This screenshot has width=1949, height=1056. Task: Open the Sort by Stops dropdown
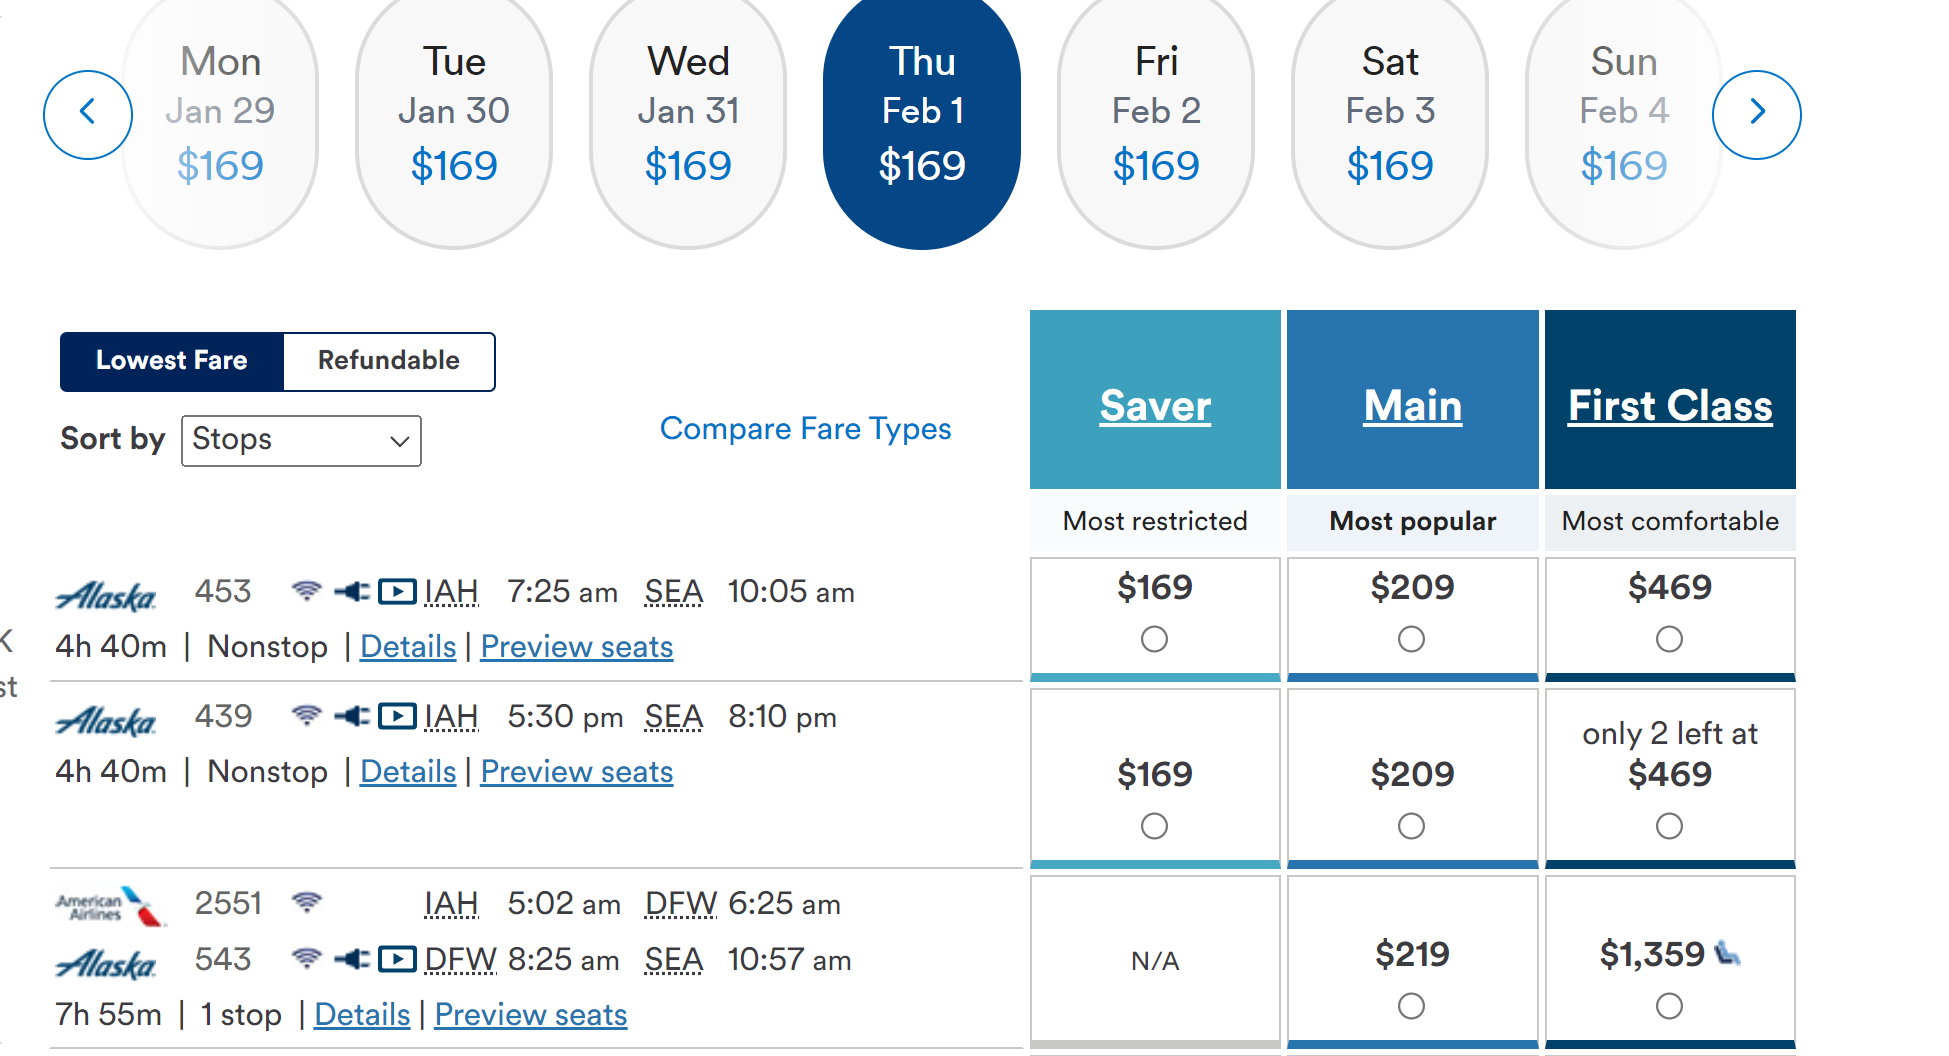pyautogui.click(x=301, y=441)
